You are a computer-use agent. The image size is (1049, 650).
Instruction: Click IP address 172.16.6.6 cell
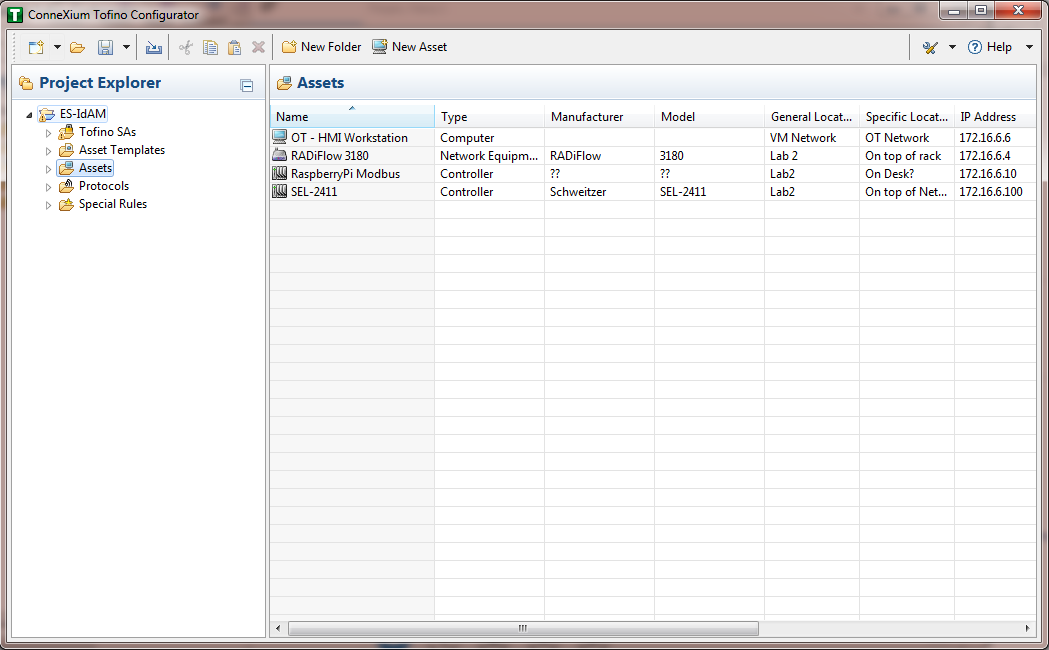coord(995,138)
